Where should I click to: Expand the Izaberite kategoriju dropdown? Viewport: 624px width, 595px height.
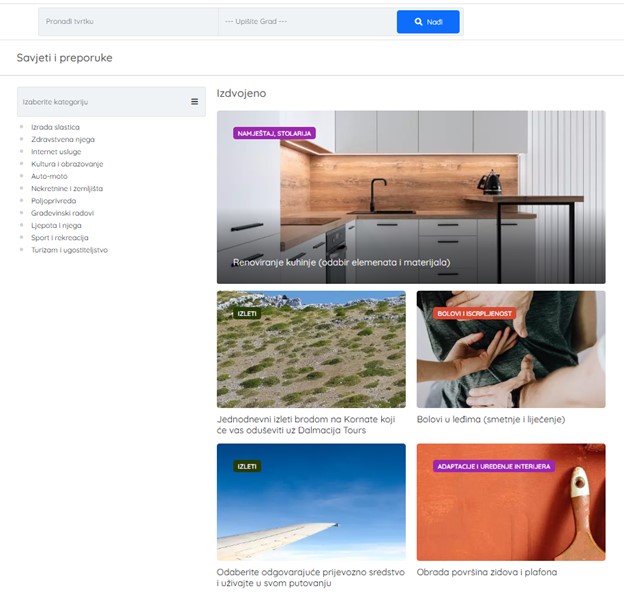(x=111, y=102)
